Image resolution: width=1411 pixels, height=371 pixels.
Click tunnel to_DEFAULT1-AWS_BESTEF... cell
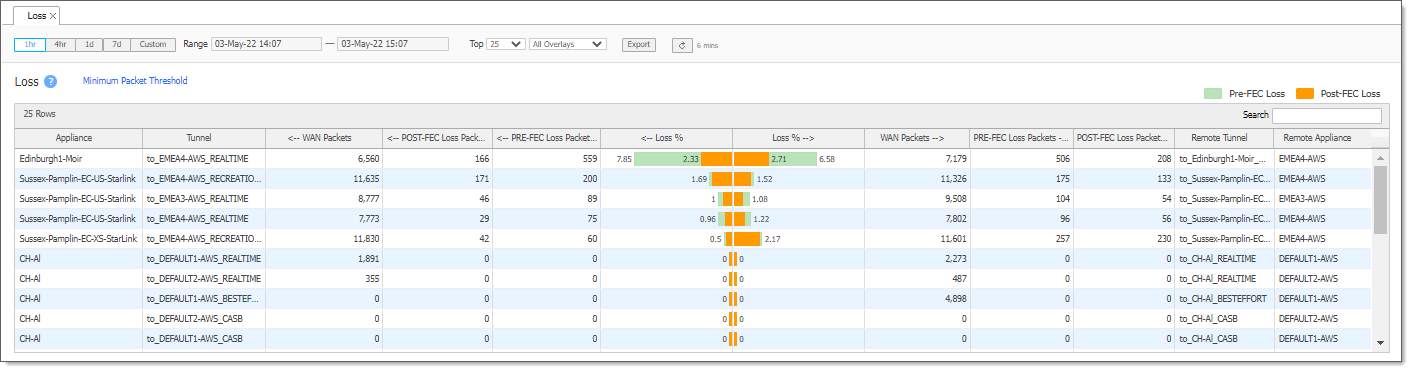[x=204, y=299]
